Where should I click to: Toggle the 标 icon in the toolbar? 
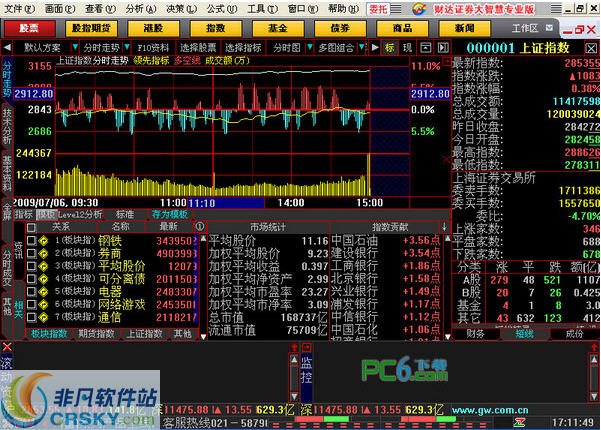389,48
